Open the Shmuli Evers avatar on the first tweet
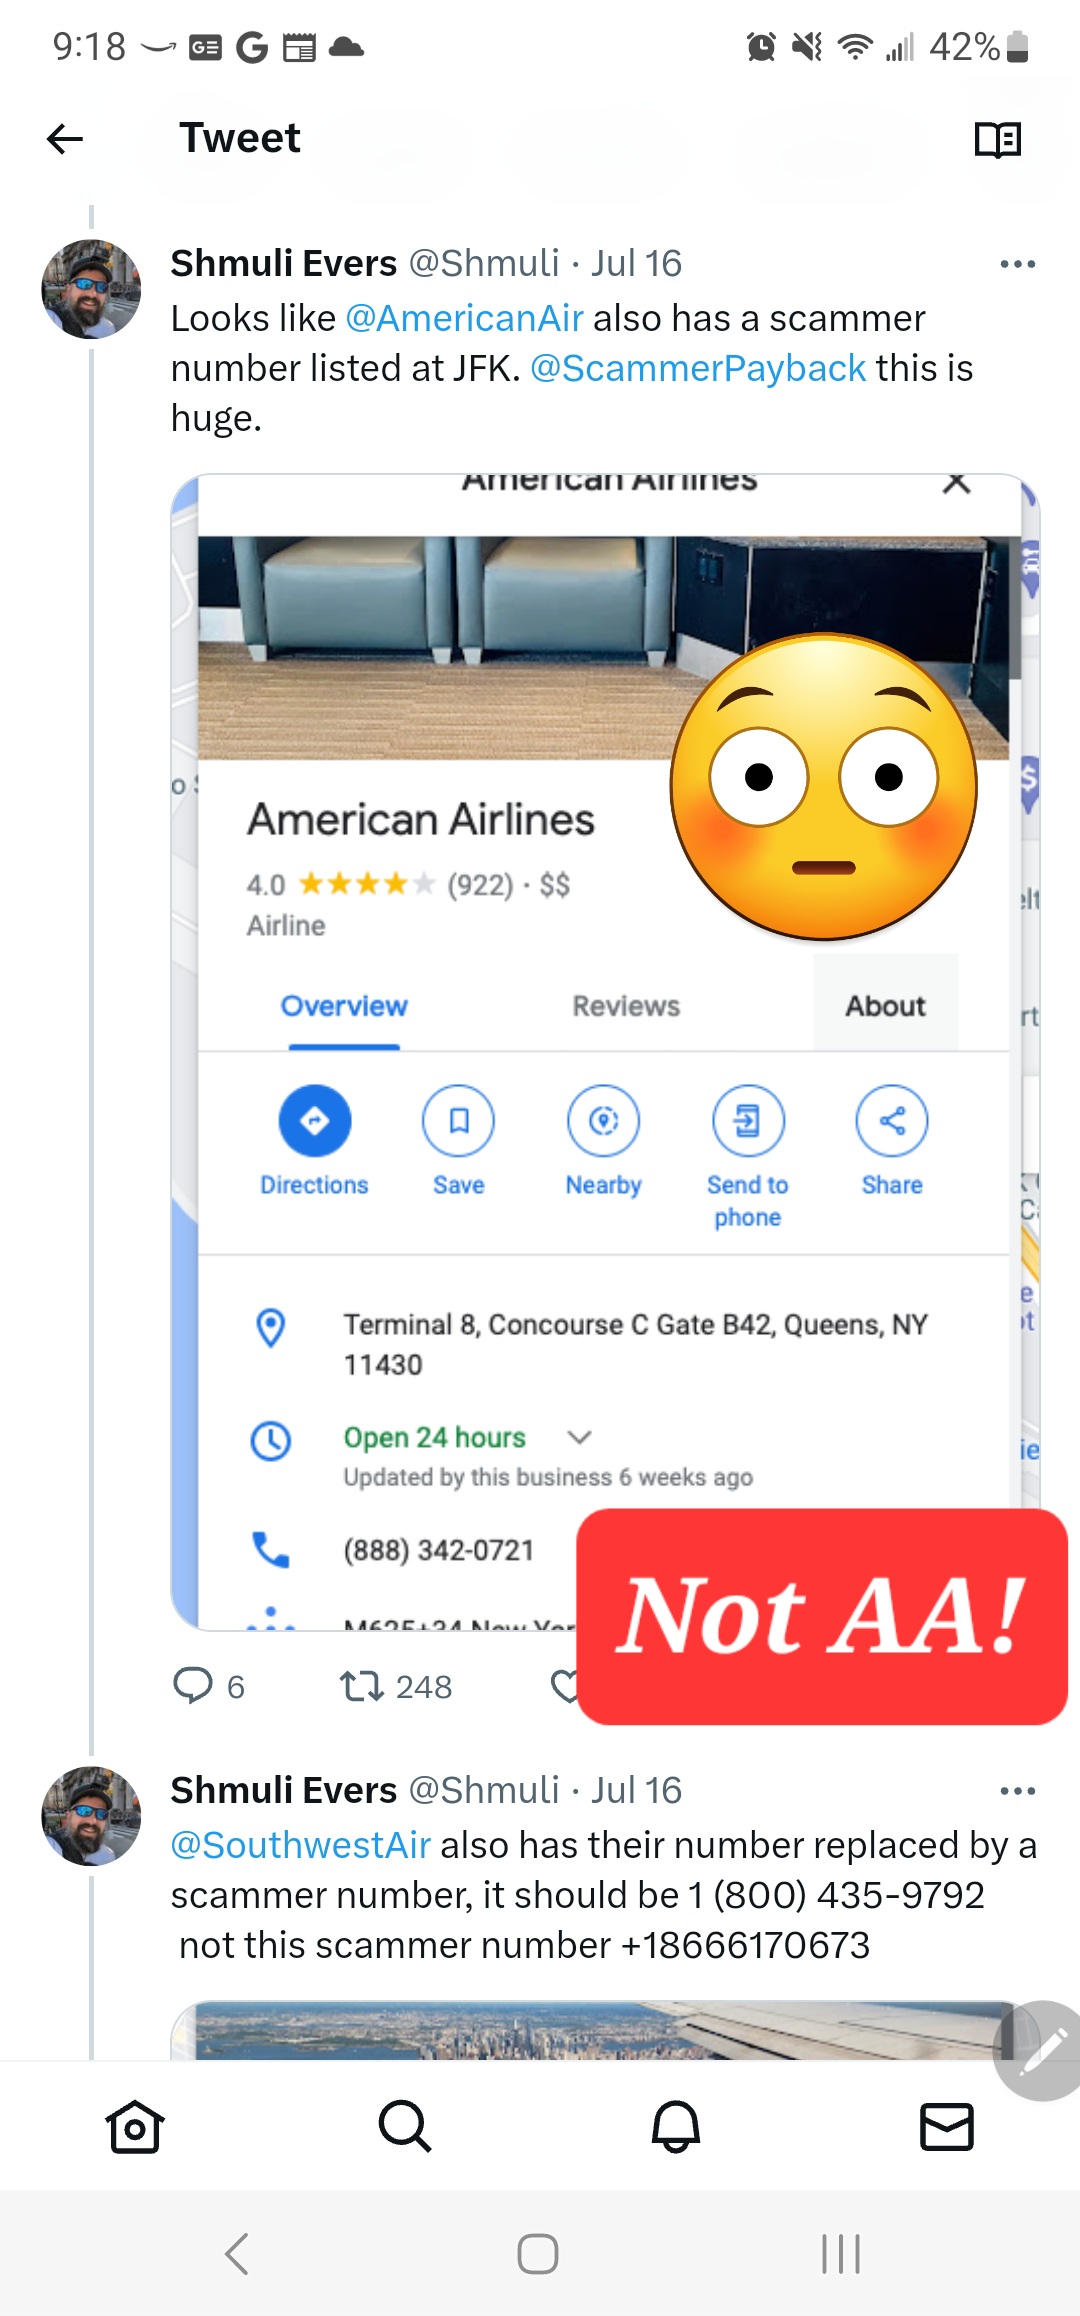The width and height of the screenshot is (1080, 2316). [91, 289]
